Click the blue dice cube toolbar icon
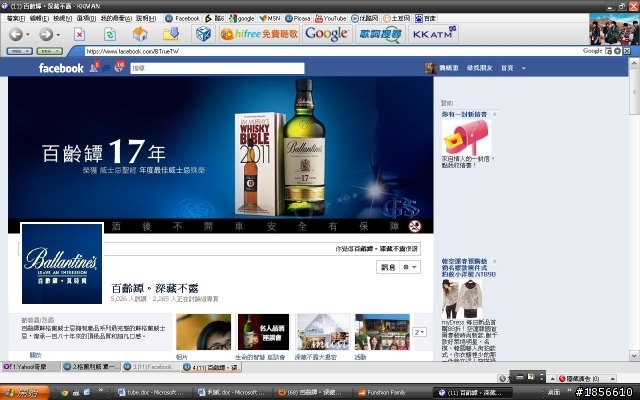Image resolution: width=640 pixels, height=400 pixels. click(203, 34)
